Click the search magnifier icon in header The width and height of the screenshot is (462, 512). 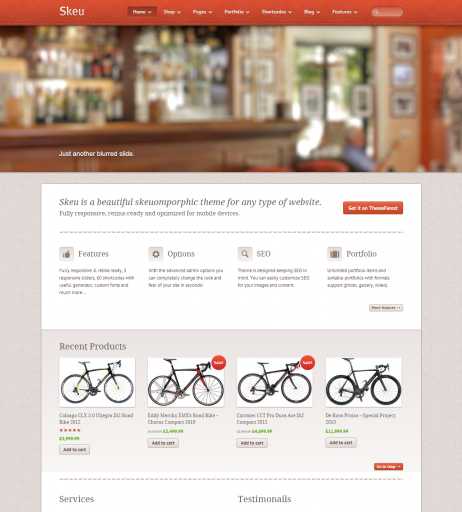tap(376, 12)
